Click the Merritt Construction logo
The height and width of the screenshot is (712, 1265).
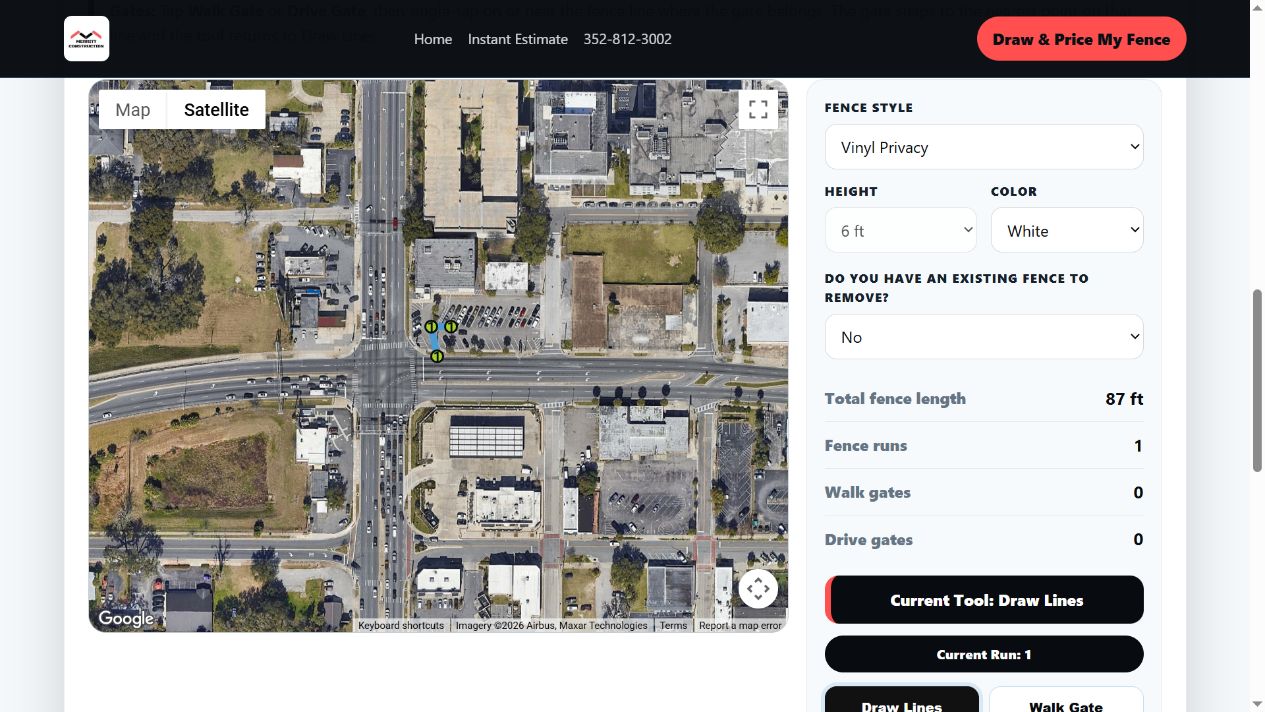click(86, 39)
